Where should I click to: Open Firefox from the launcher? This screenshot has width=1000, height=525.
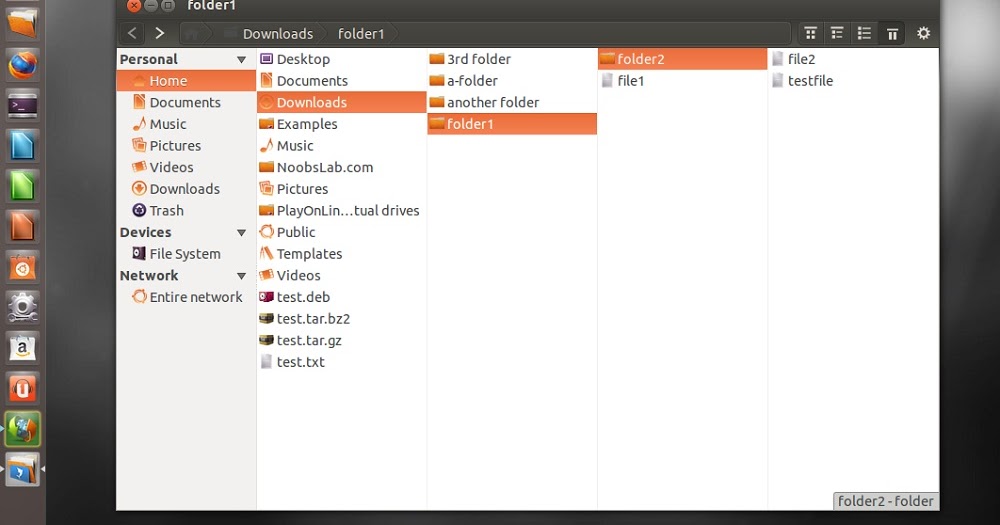pos(22,64)
